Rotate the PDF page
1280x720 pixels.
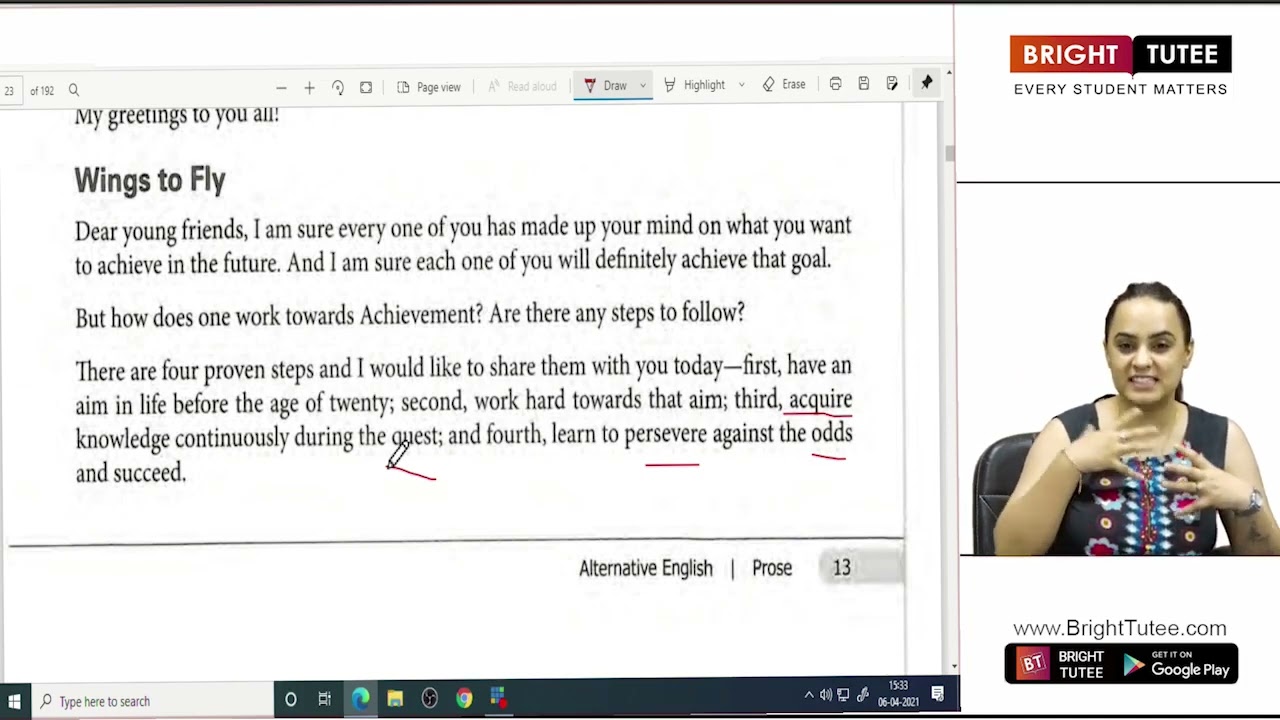pos(338,88)
